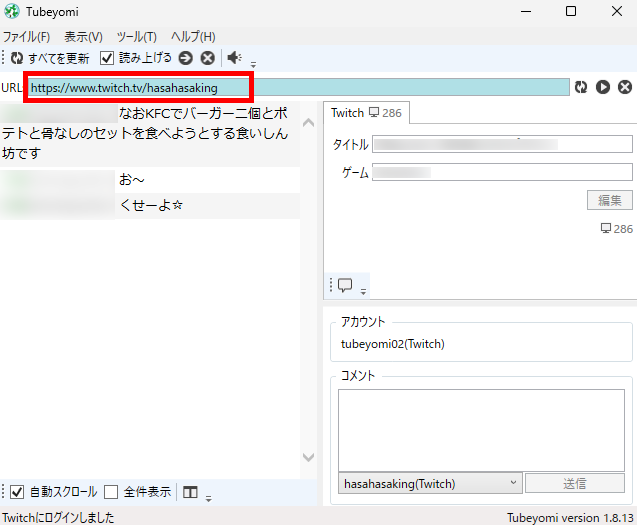The image size is (637, 525).
Task: Click the コメント text area
Action: click(x=481, y=430)
